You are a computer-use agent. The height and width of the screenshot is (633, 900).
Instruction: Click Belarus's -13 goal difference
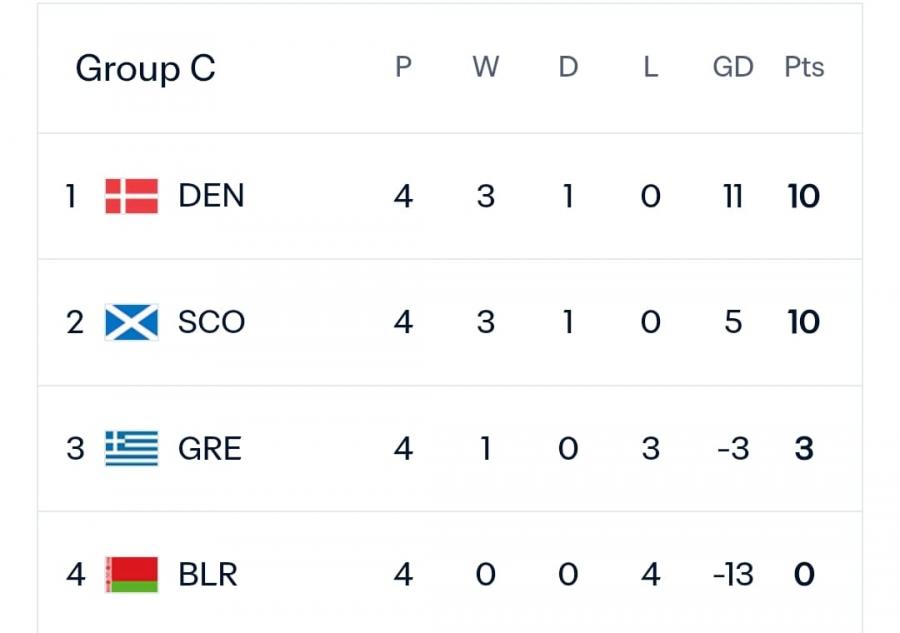click(733, 575)
